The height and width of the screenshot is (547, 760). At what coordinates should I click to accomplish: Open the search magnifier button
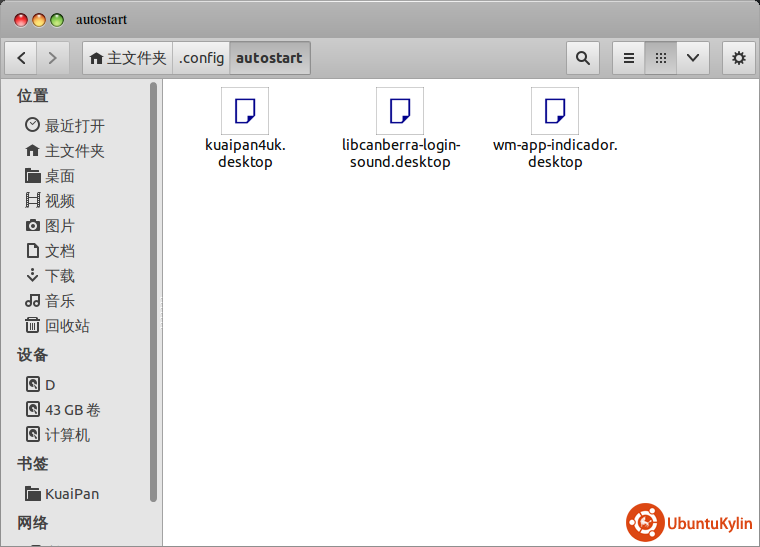pyautogui.click(x=582, y=58)
